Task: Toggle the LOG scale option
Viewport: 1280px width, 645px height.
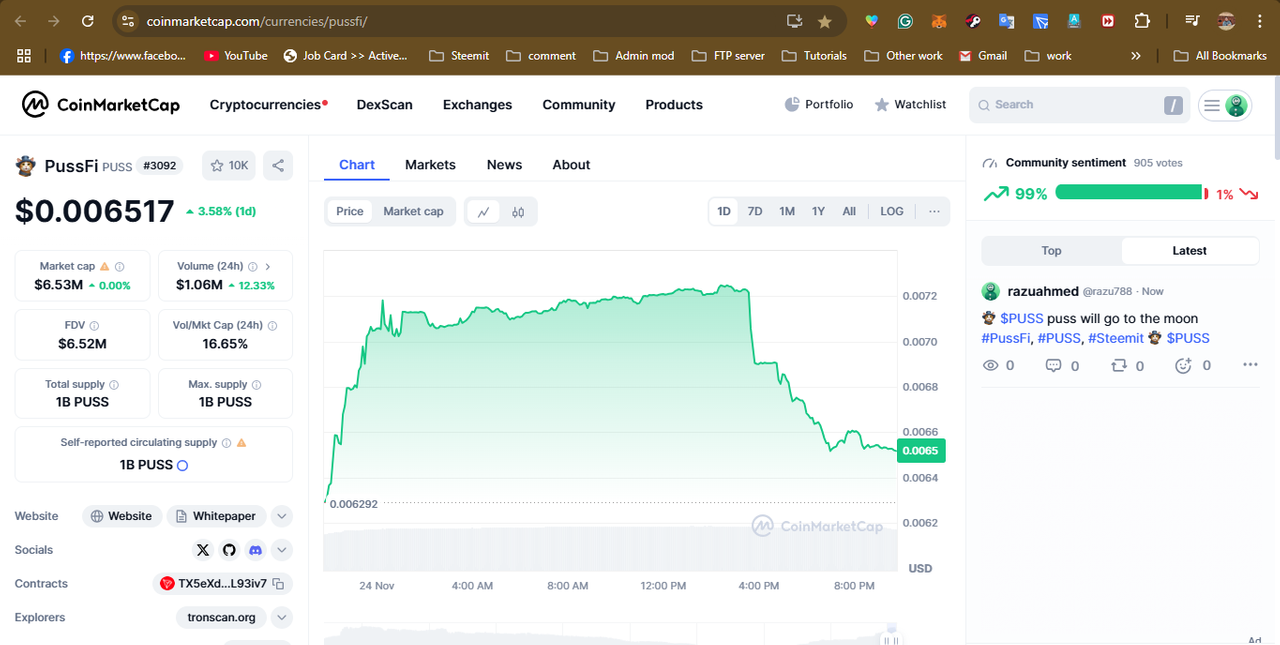Action: tap(891, 211)
